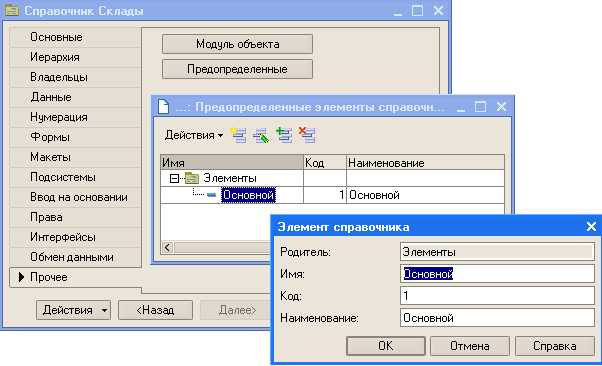Switch to the Формы tab
The height and width of the screenshot is (366, 602).
pos(75,137)
